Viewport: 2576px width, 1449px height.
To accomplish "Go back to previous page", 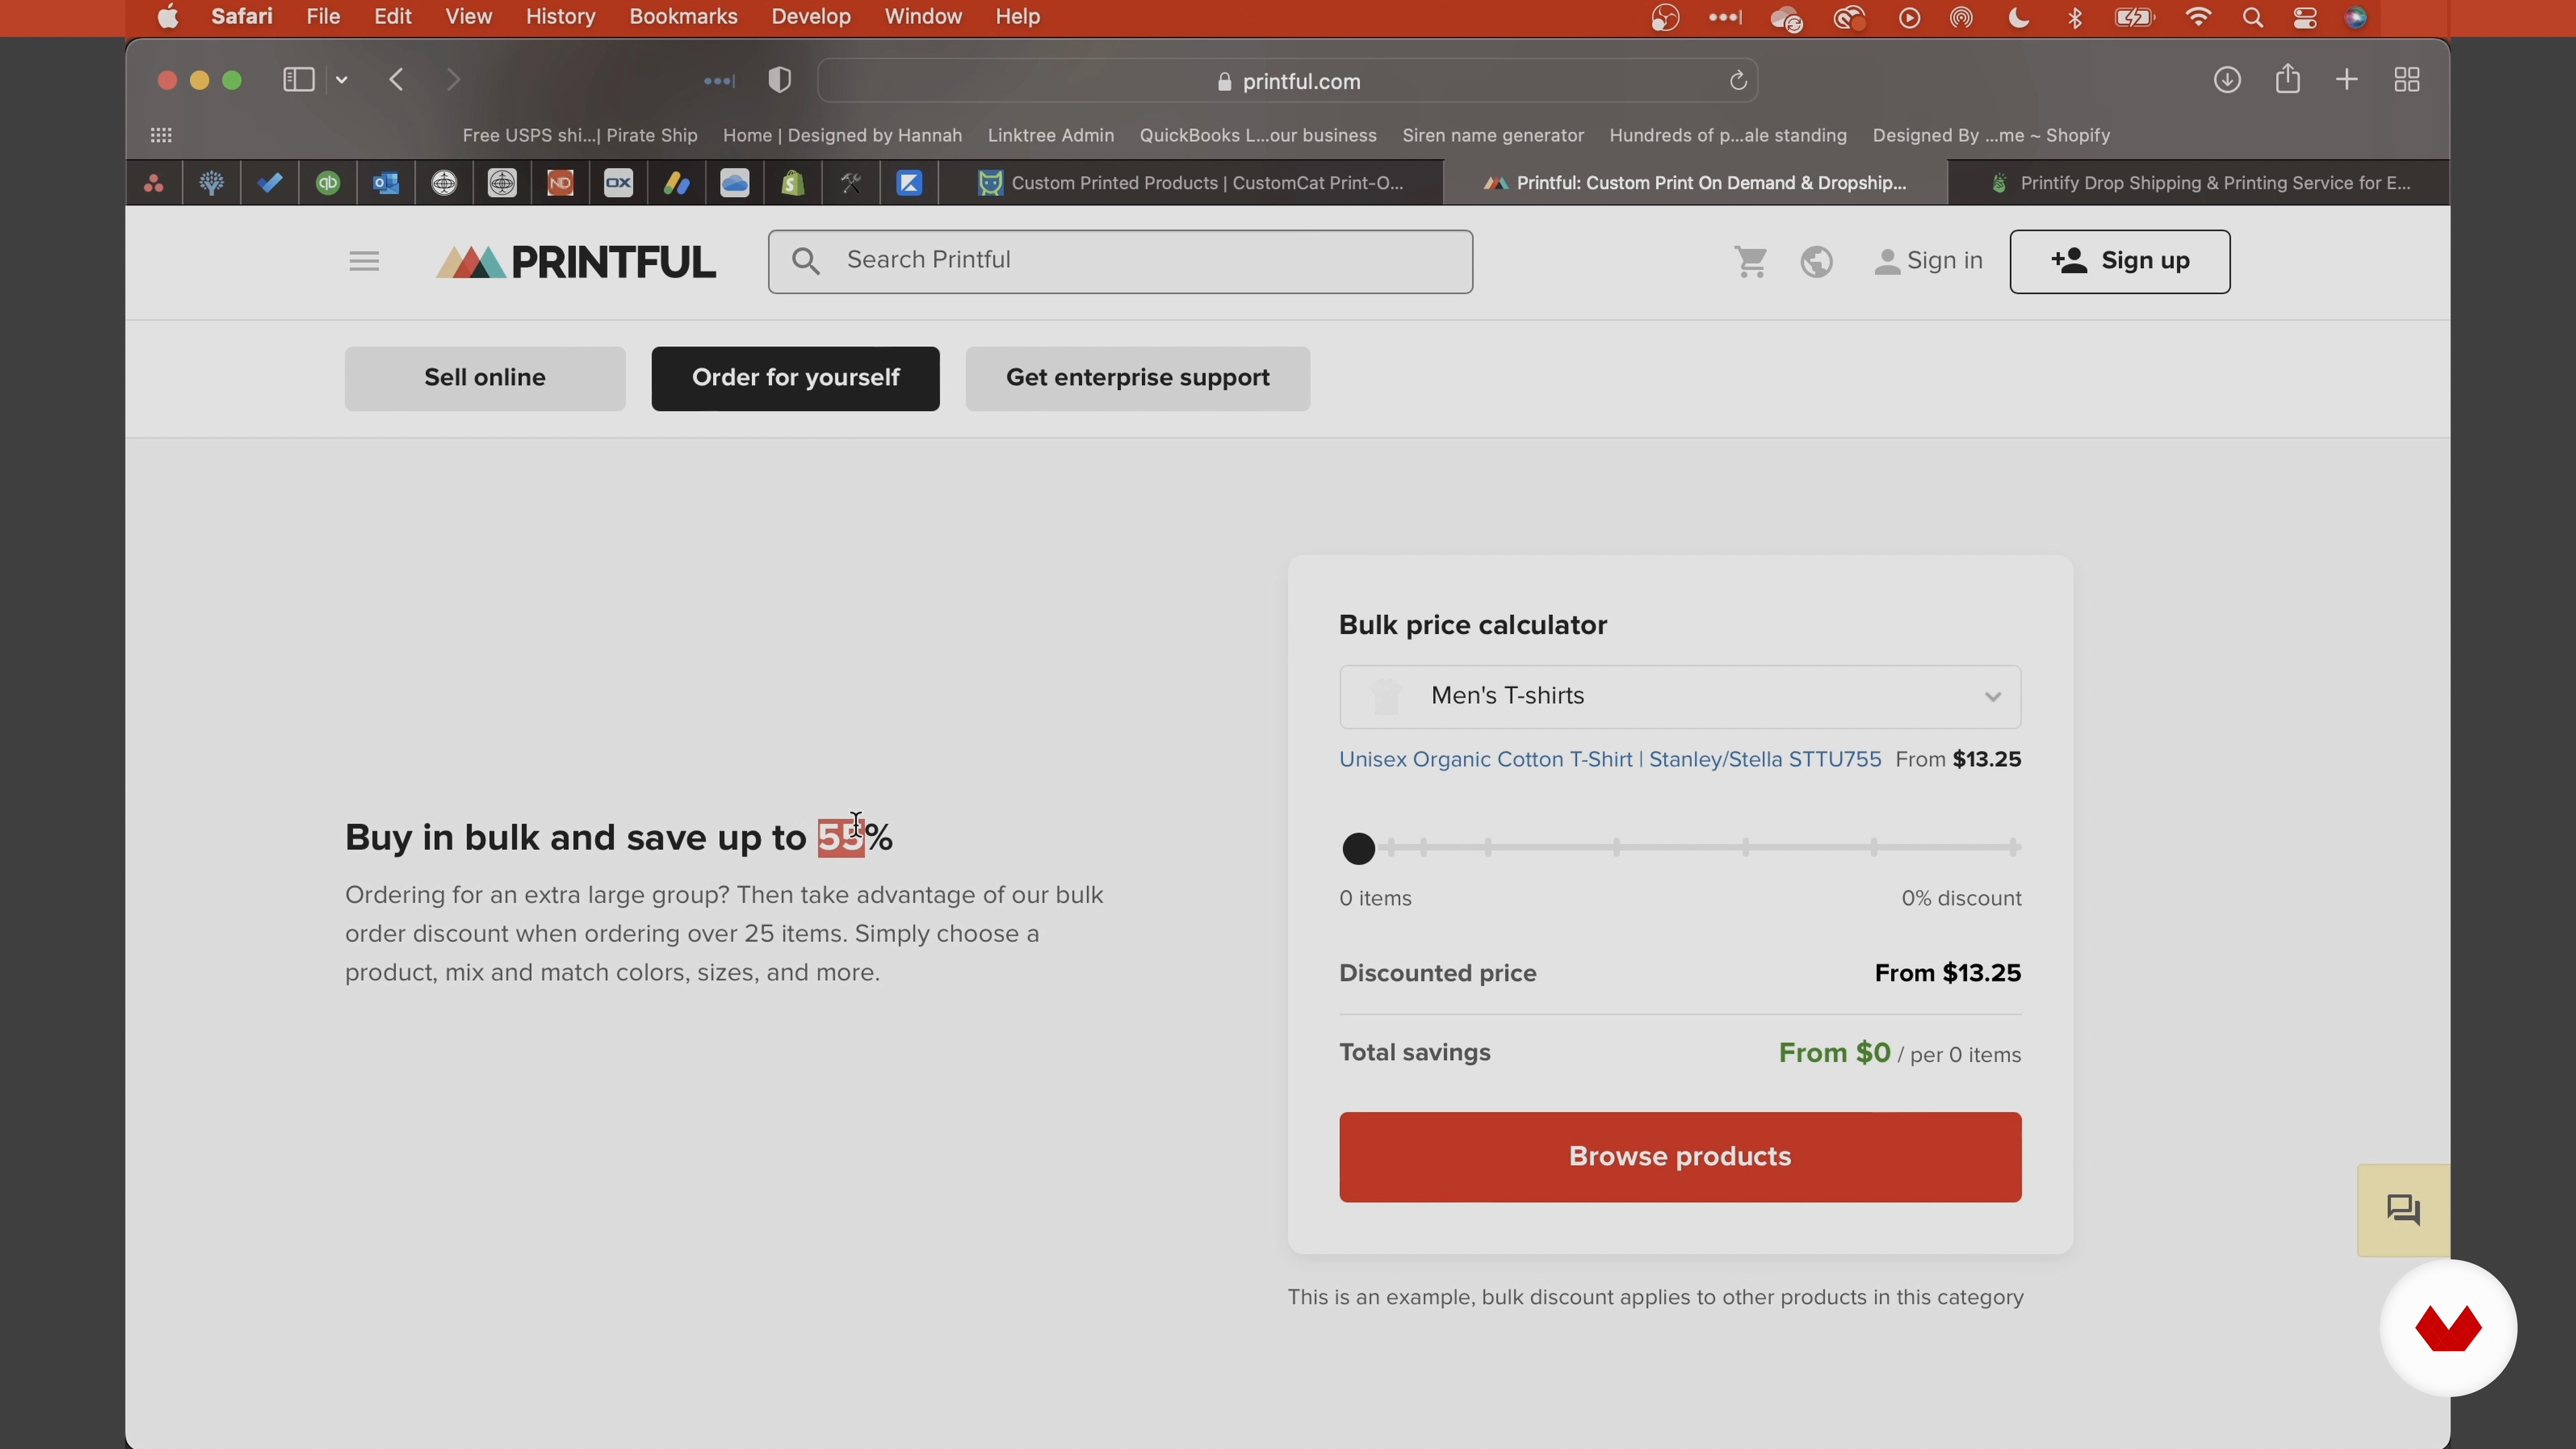I will (397, 80).
